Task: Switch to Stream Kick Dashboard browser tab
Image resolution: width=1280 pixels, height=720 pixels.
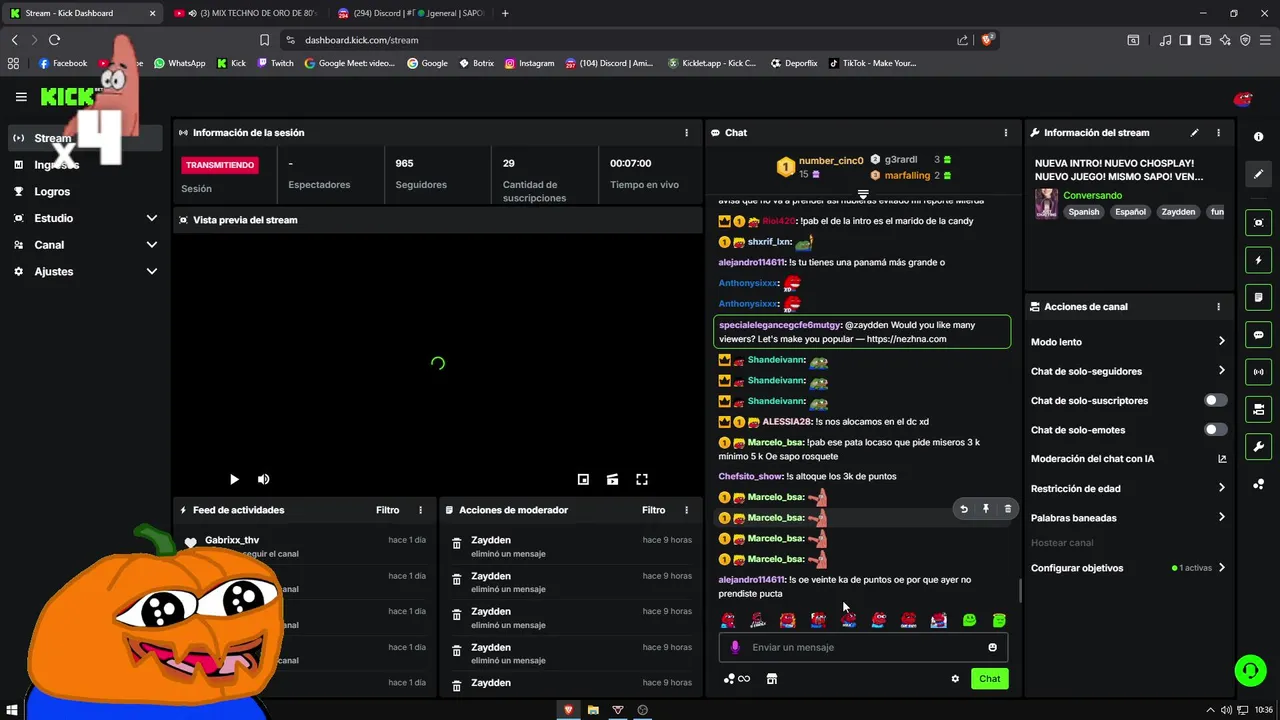Action: pos(82,13)
